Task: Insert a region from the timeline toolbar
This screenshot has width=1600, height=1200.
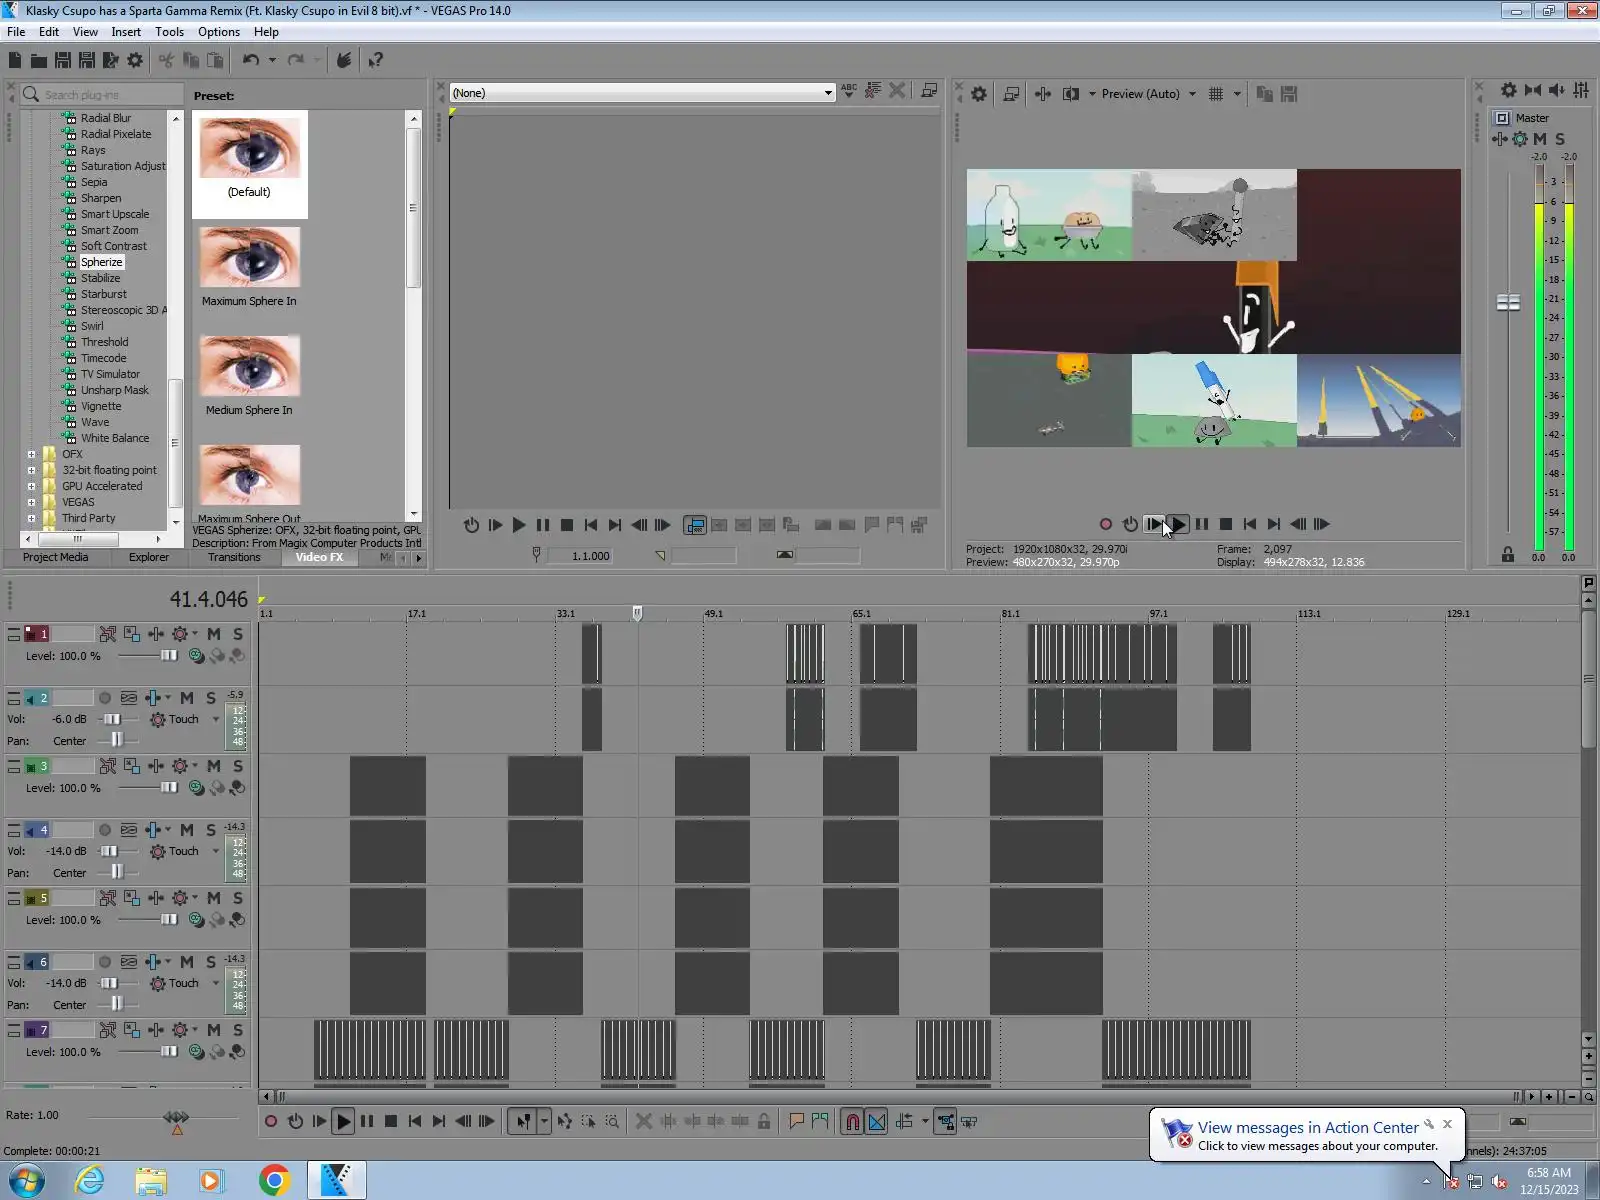Action: pos(820,1122)
